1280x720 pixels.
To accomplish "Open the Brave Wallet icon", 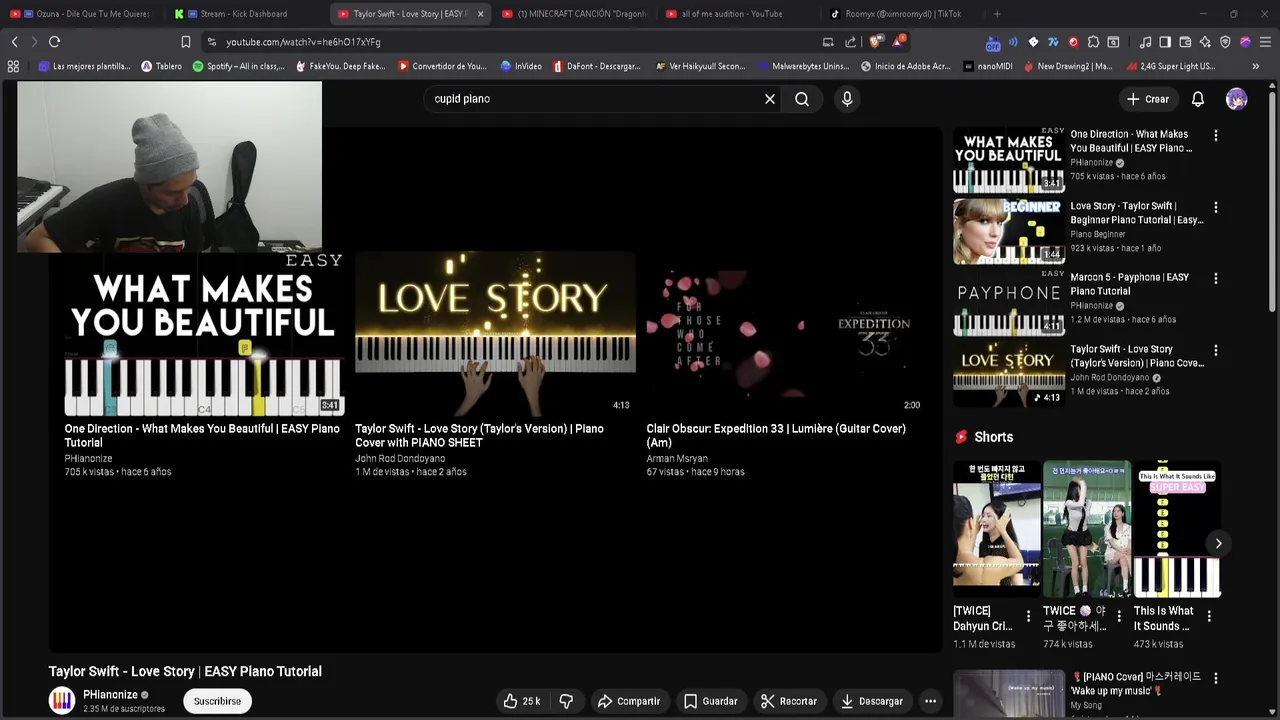I will point(1185,42).
